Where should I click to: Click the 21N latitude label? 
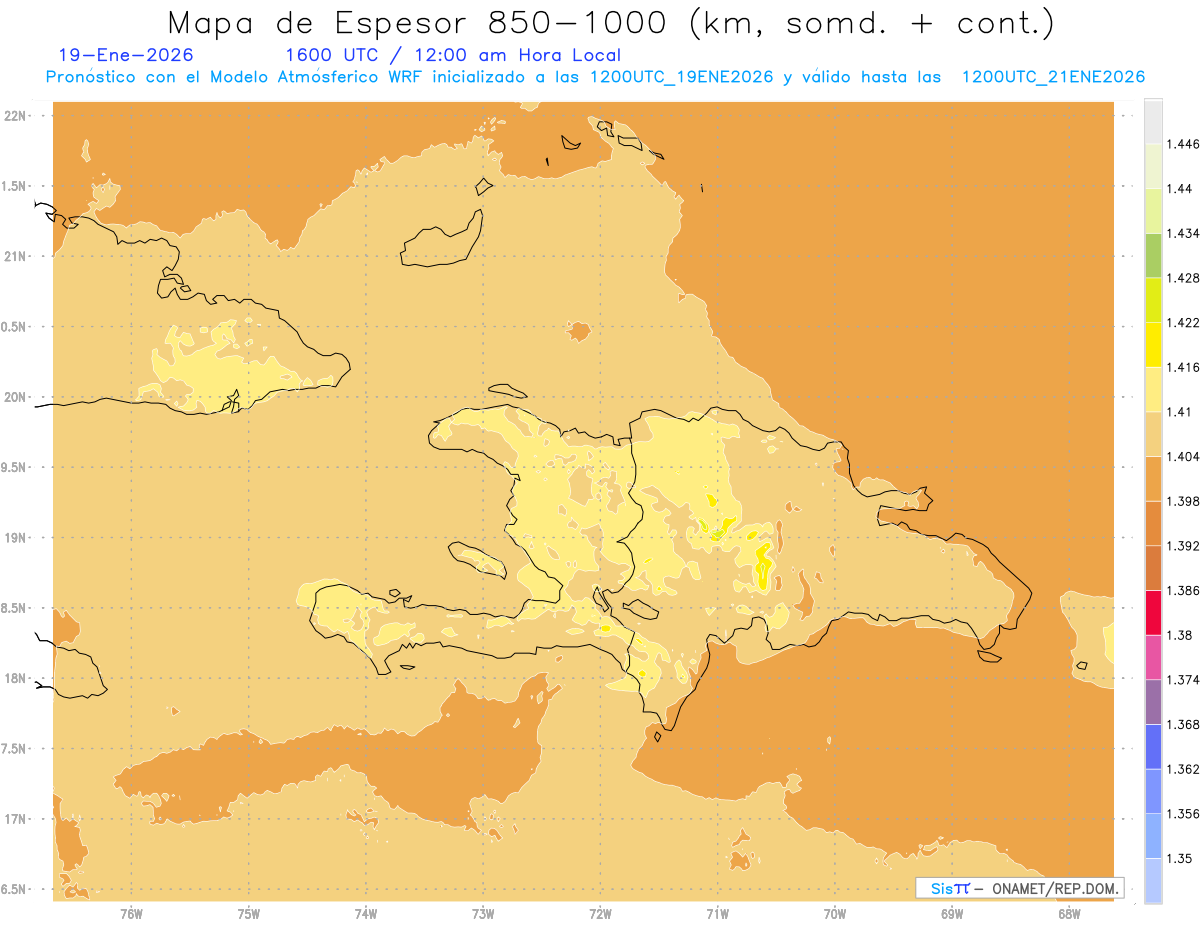tap(15, 256)
